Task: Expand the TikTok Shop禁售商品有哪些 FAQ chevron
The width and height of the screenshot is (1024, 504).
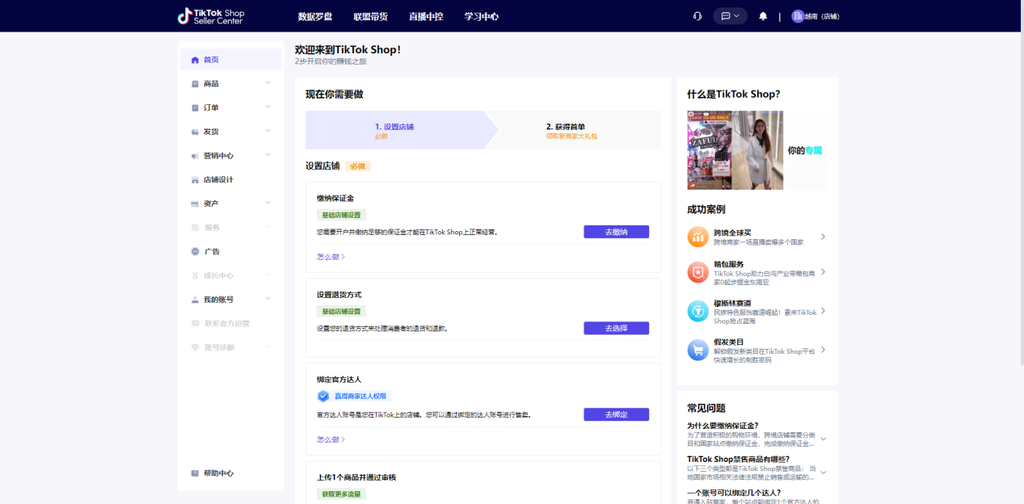Action: (823, 472)
